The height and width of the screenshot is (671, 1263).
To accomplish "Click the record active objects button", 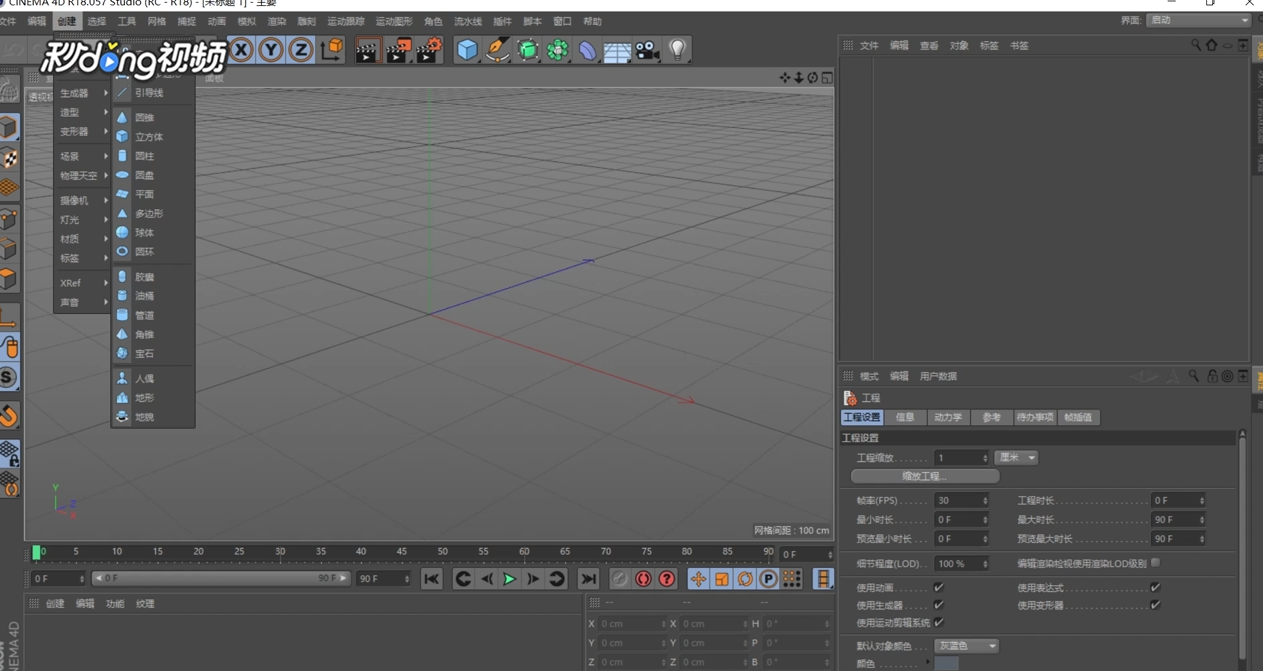I will (x=620, y=579).
